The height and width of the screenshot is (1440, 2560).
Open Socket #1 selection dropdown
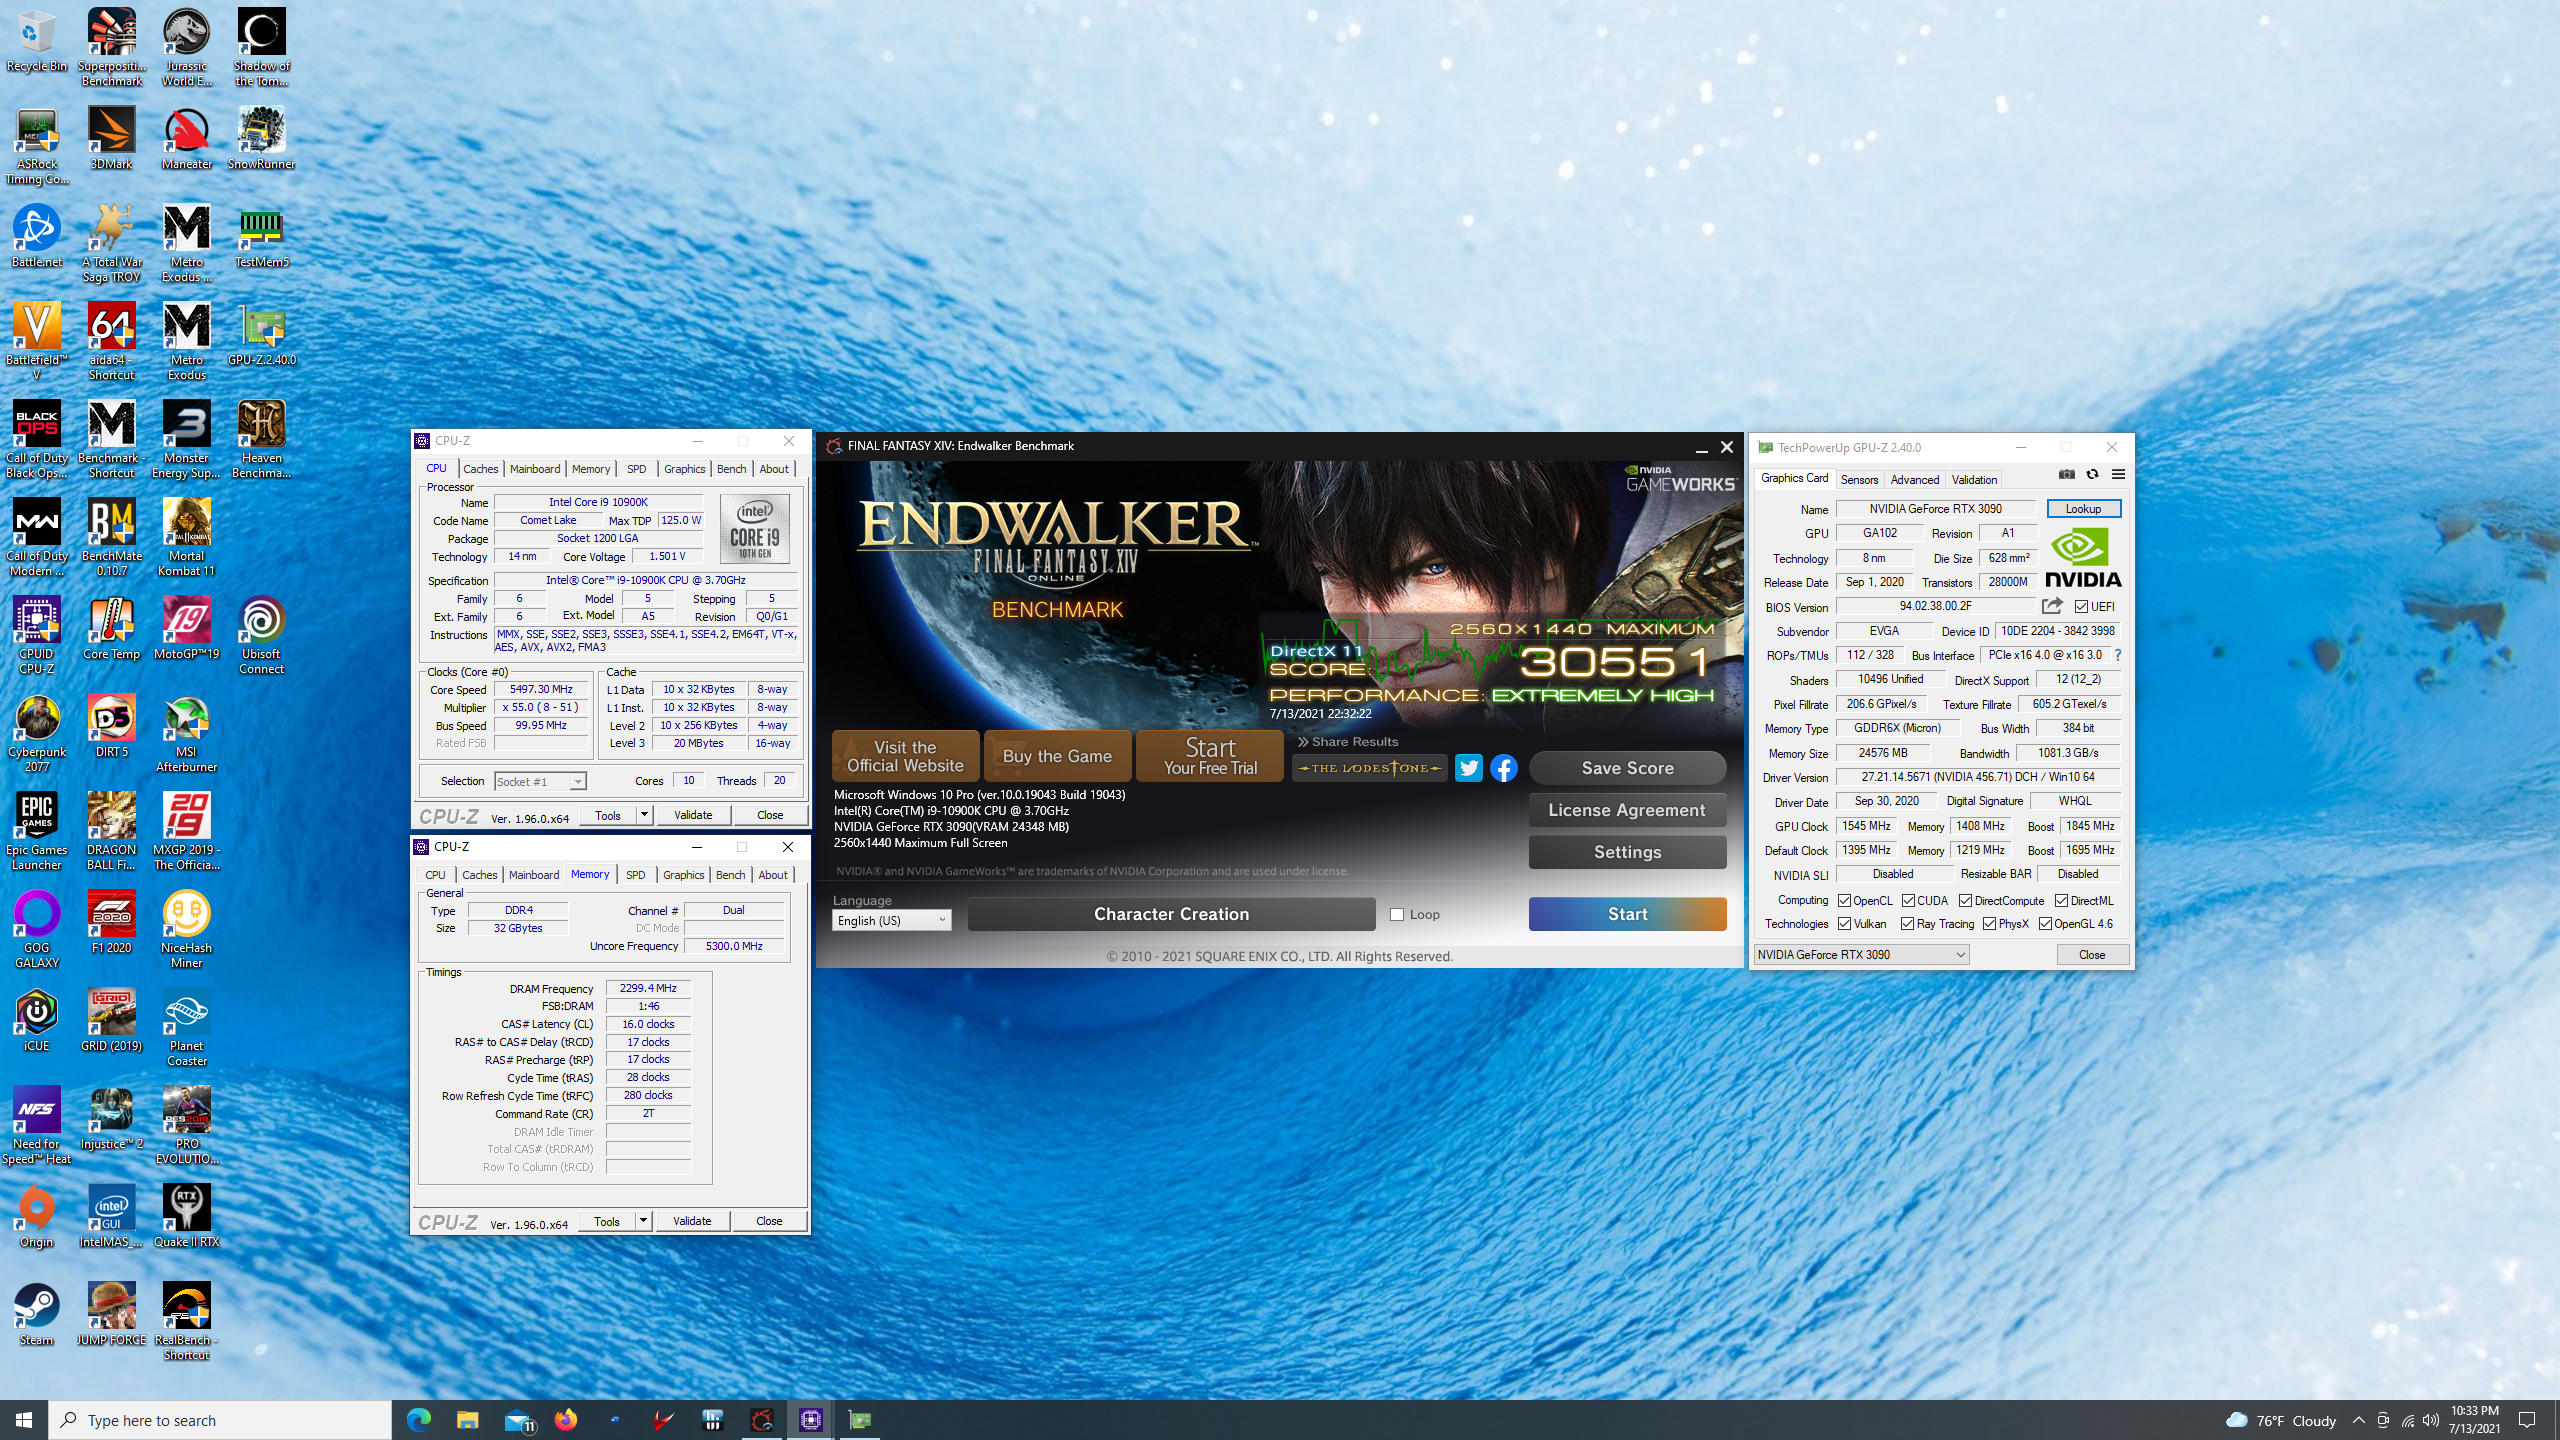pos(540,781)
